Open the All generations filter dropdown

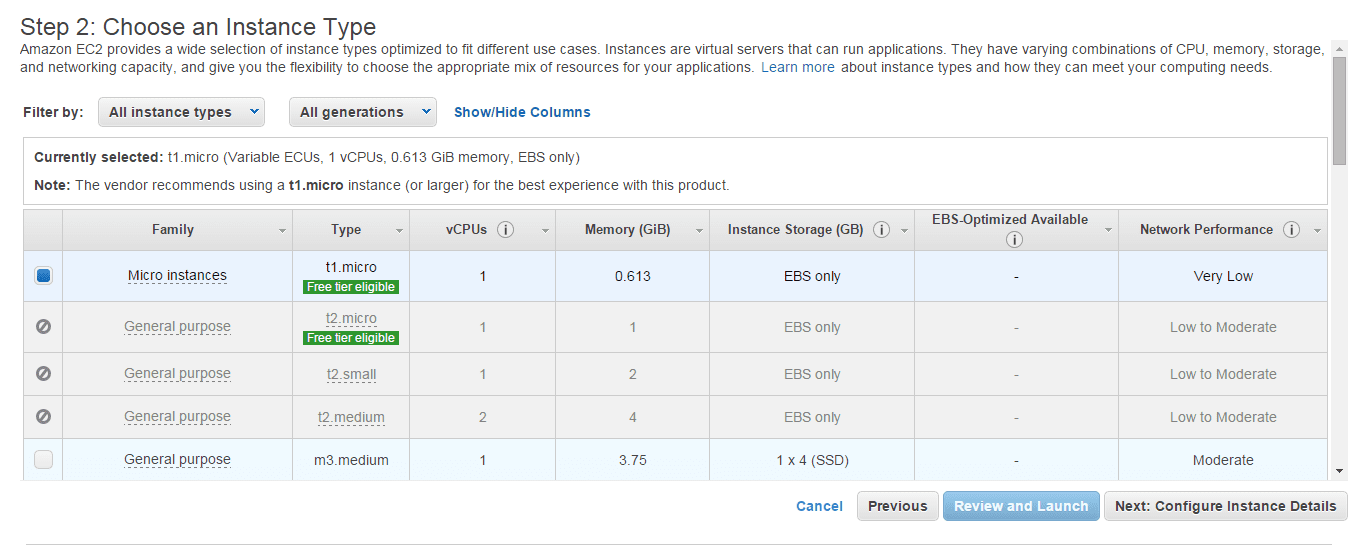click(362, 112)
